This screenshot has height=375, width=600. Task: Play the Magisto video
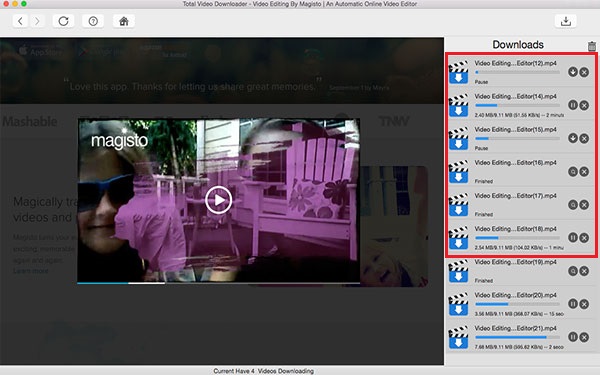(218, 200)
